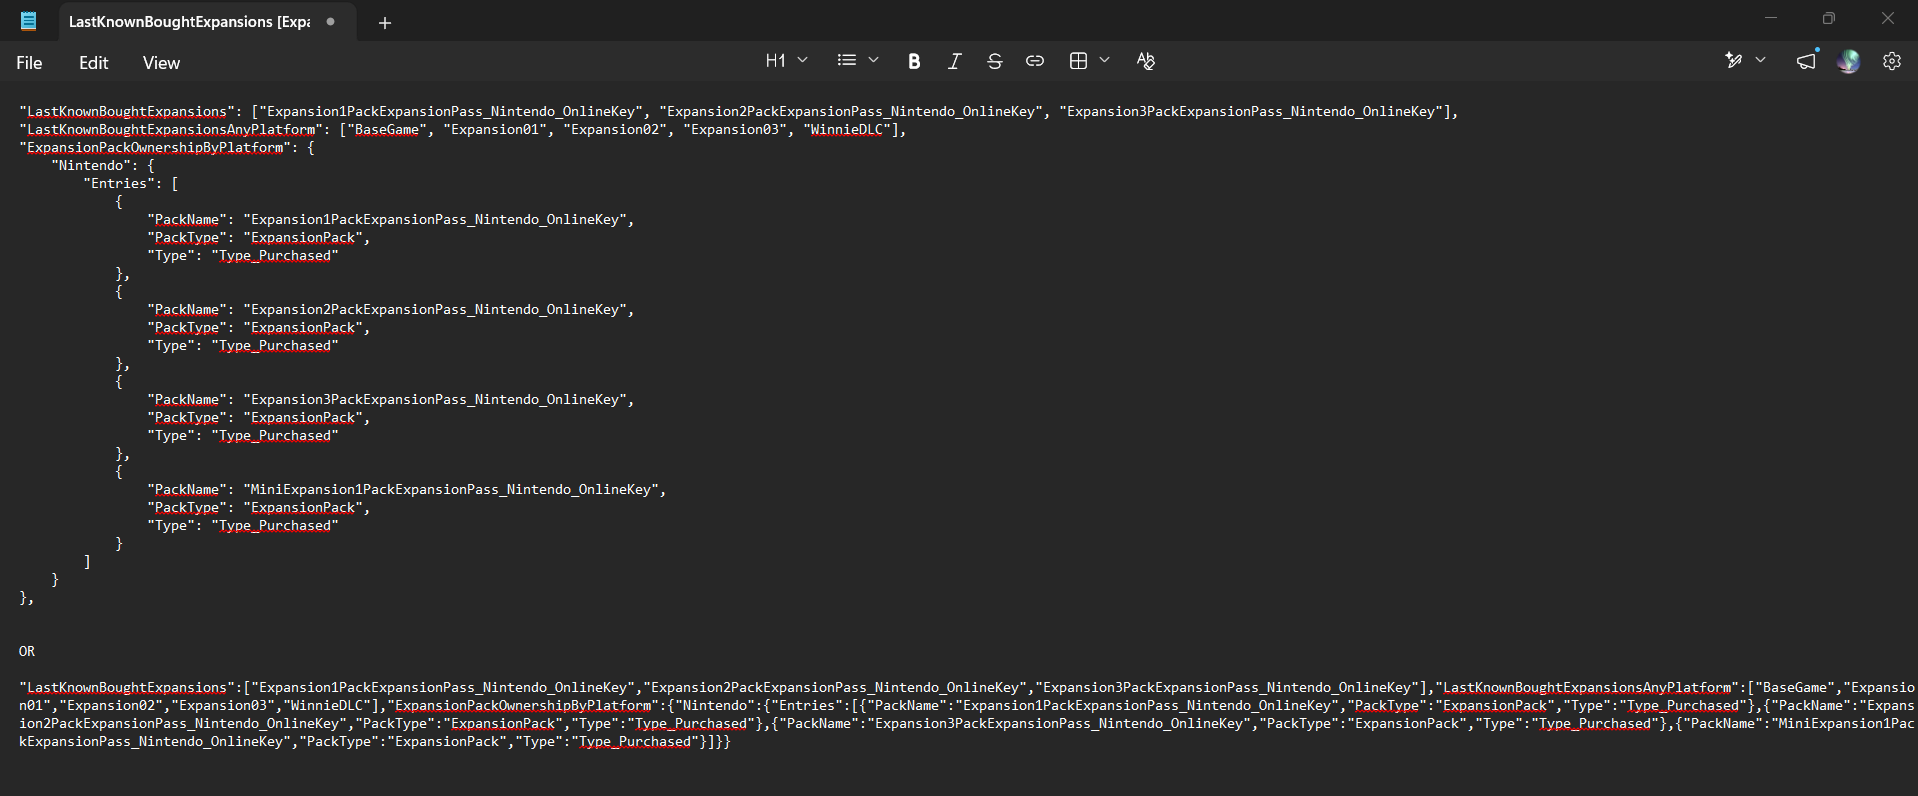This screenshot has height=796, width=1918.
Task: Insert a hyperlink
Action: 1034,61
